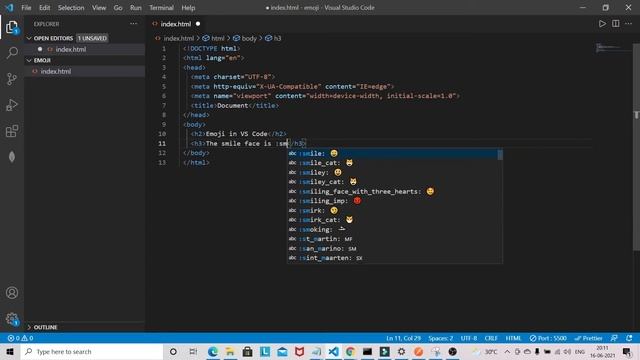The width and height of the screenshot is (640, 360).
Task: Open Google Chrome from taskbar
Action: [x=350, y=351]
